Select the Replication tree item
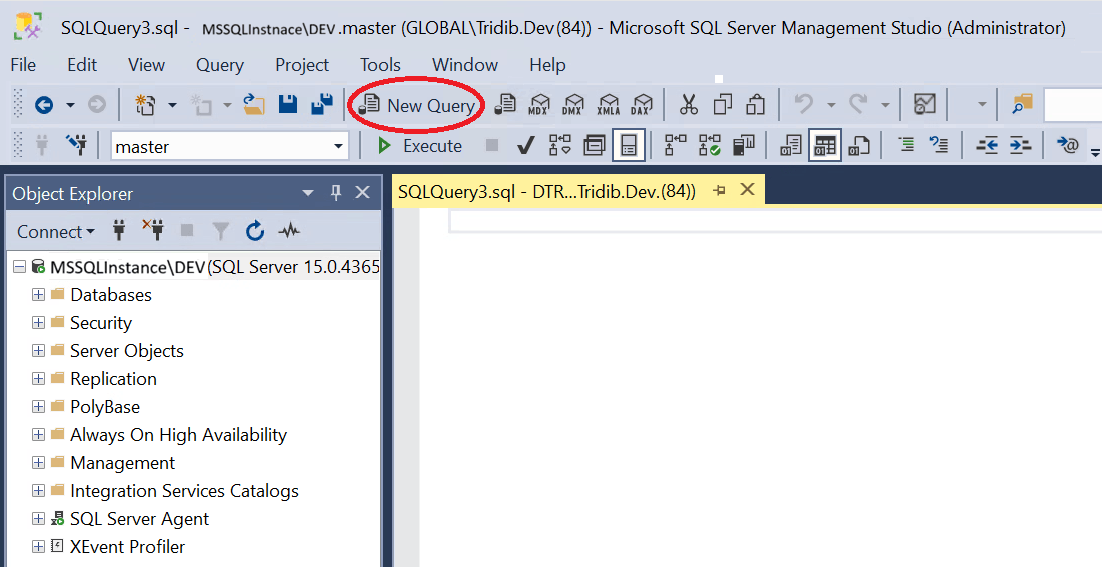This screenshot has width=1102, height=567. click(113, 379)
